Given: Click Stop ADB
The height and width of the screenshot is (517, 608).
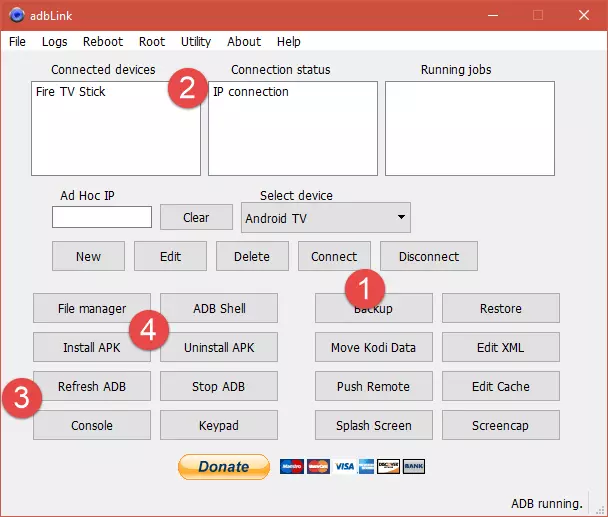Looking at the screenshot, I should pyautogui.click(x=219, y=386).
